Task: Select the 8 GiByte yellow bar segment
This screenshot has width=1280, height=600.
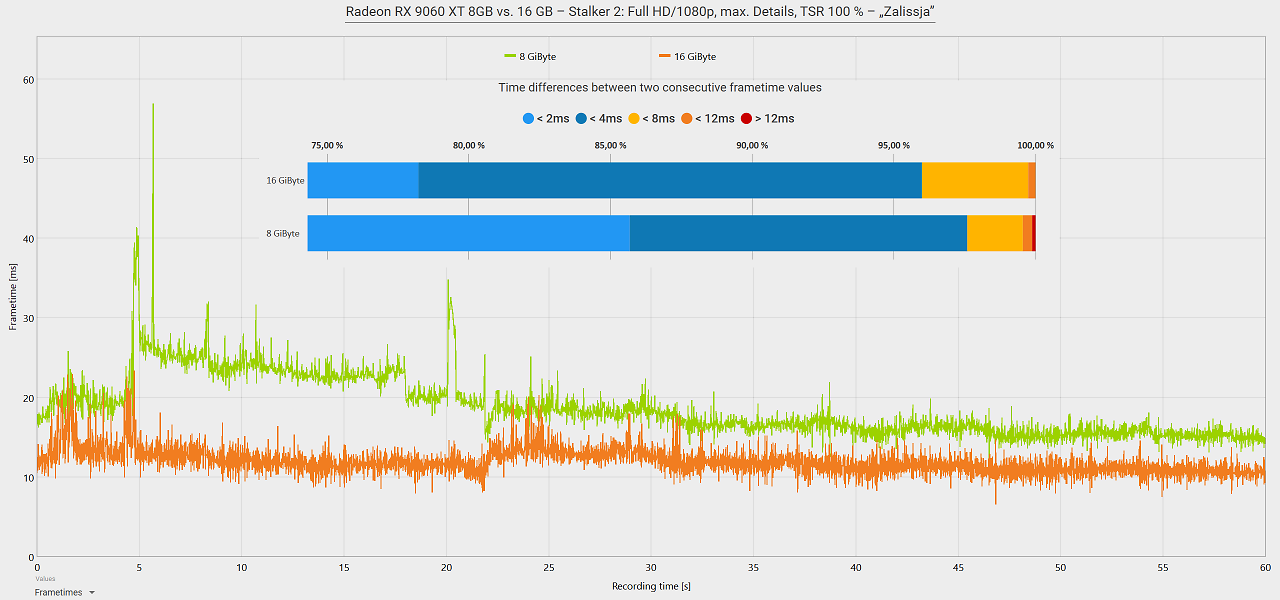Action: (995, 233)
